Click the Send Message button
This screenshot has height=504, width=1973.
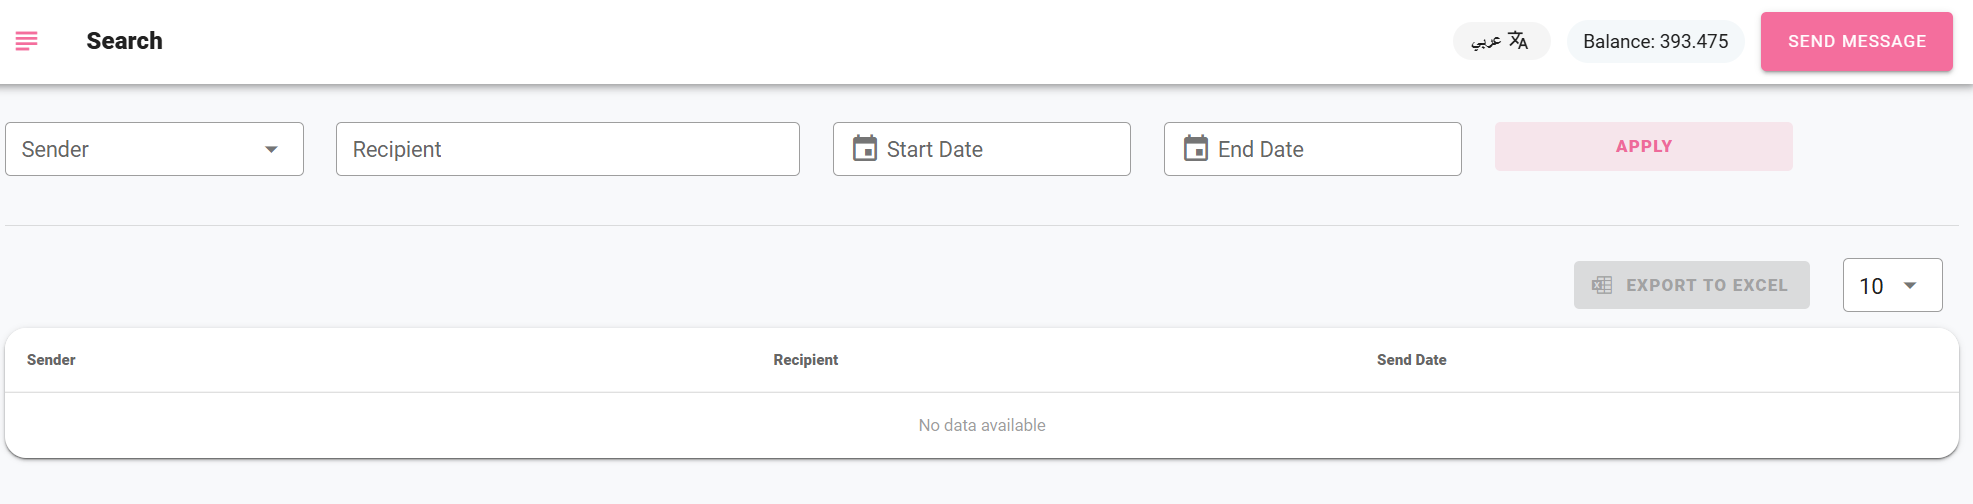(1857, 41)
